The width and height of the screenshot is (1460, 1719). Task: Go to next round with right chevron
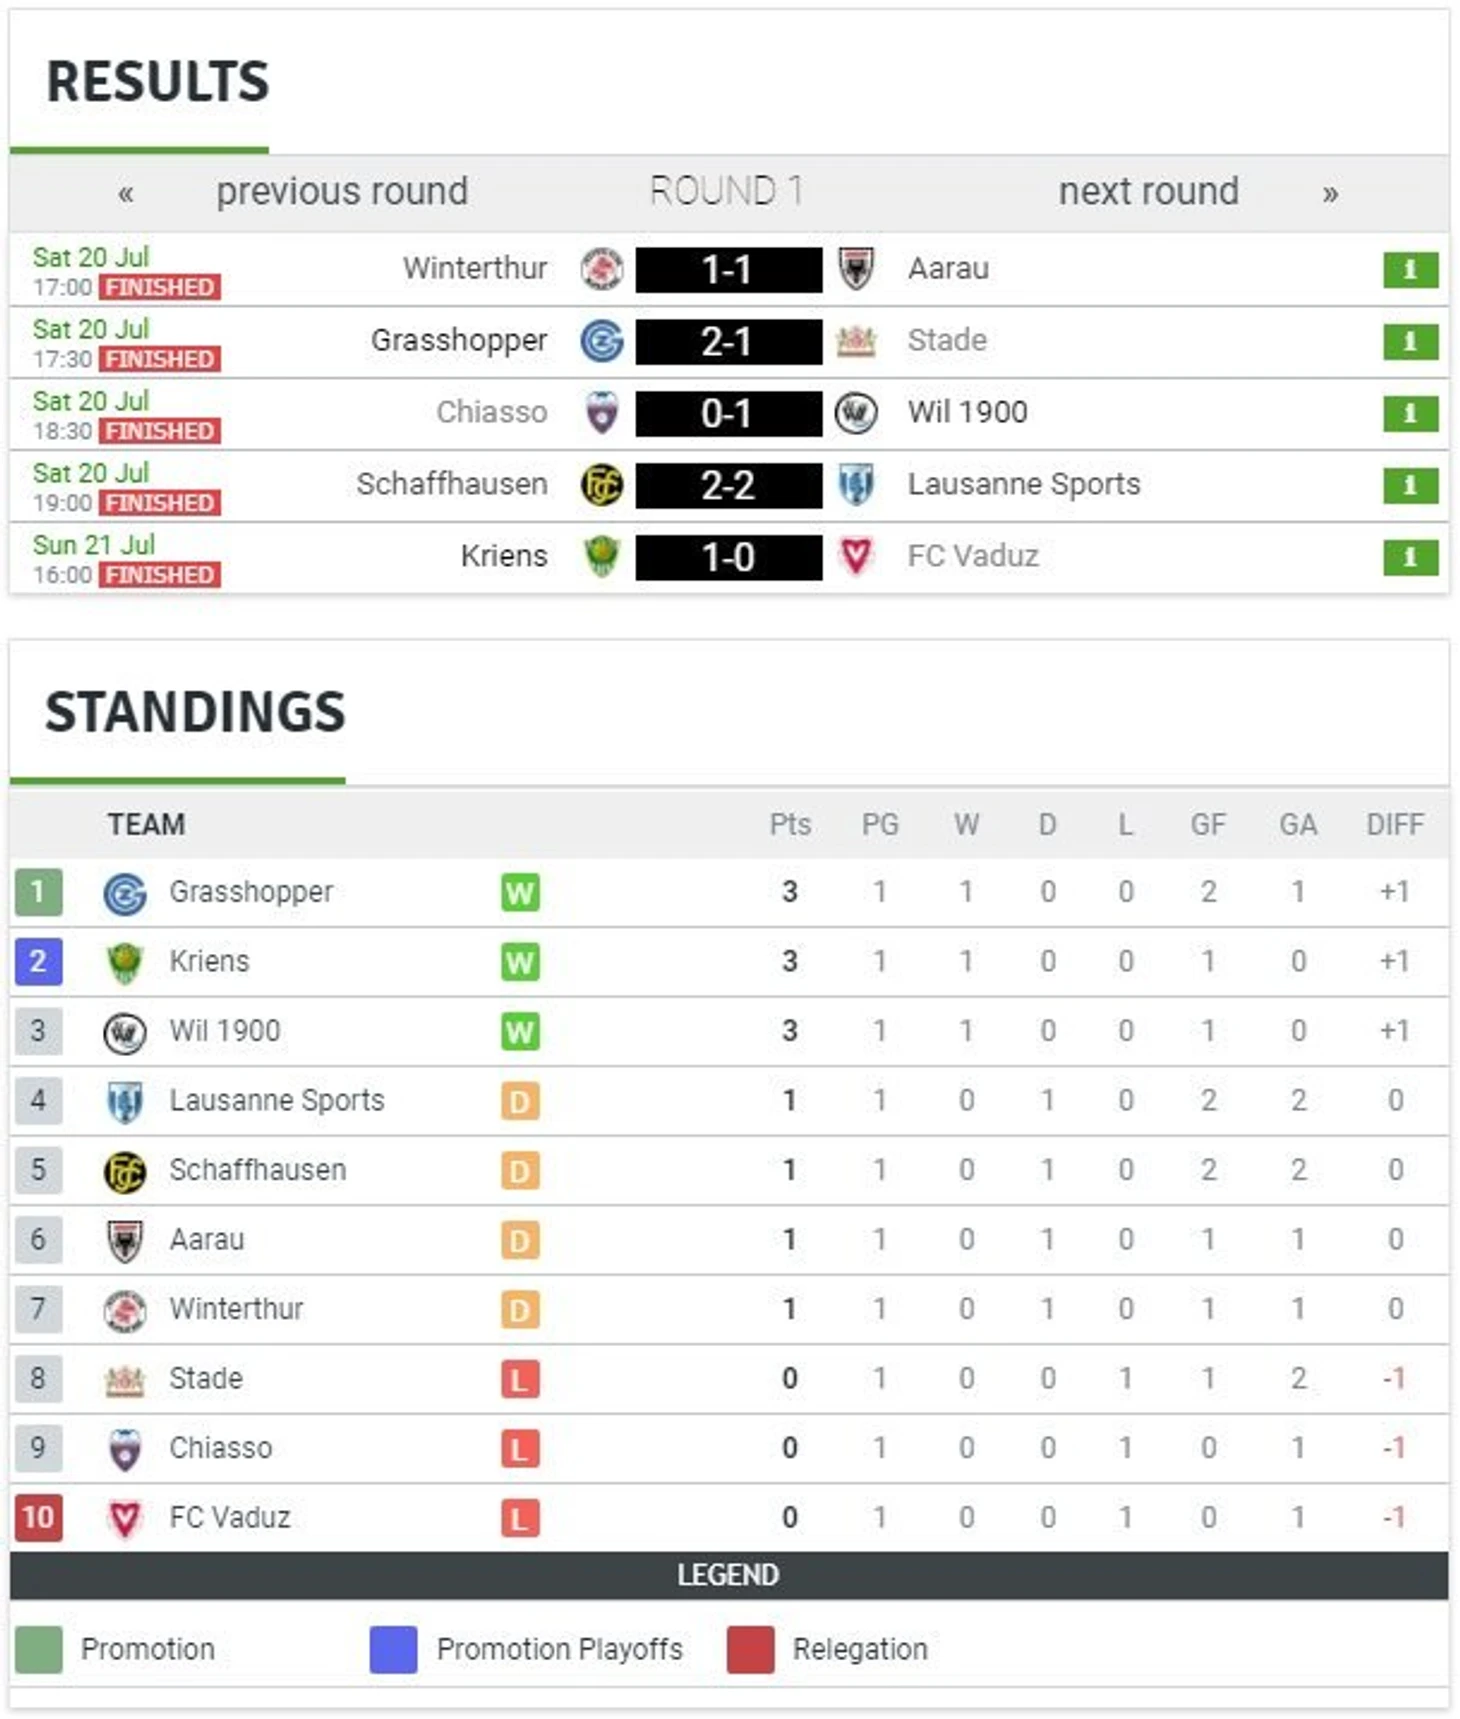[1330, 193]
